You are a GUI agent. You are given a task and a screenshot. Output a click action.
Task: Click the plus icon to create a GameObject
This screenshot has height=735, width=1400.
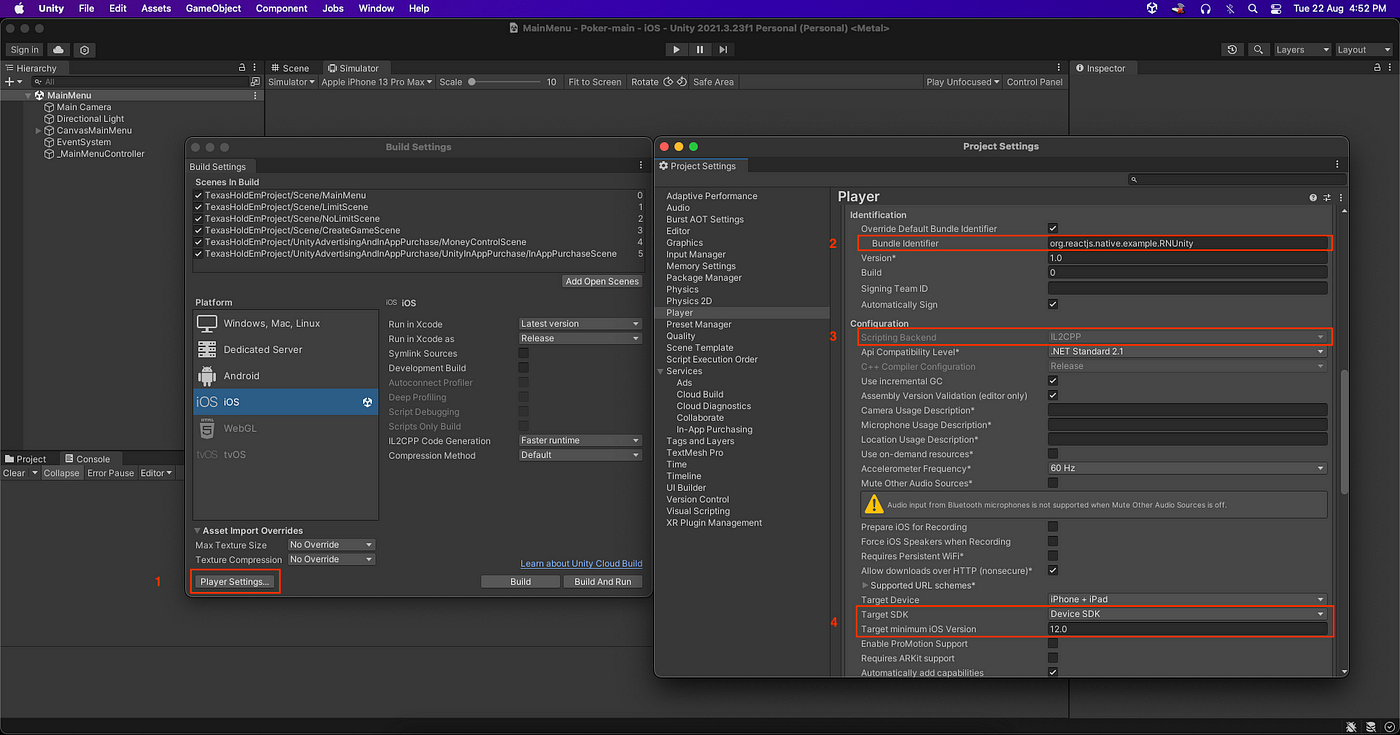(10, 82)
